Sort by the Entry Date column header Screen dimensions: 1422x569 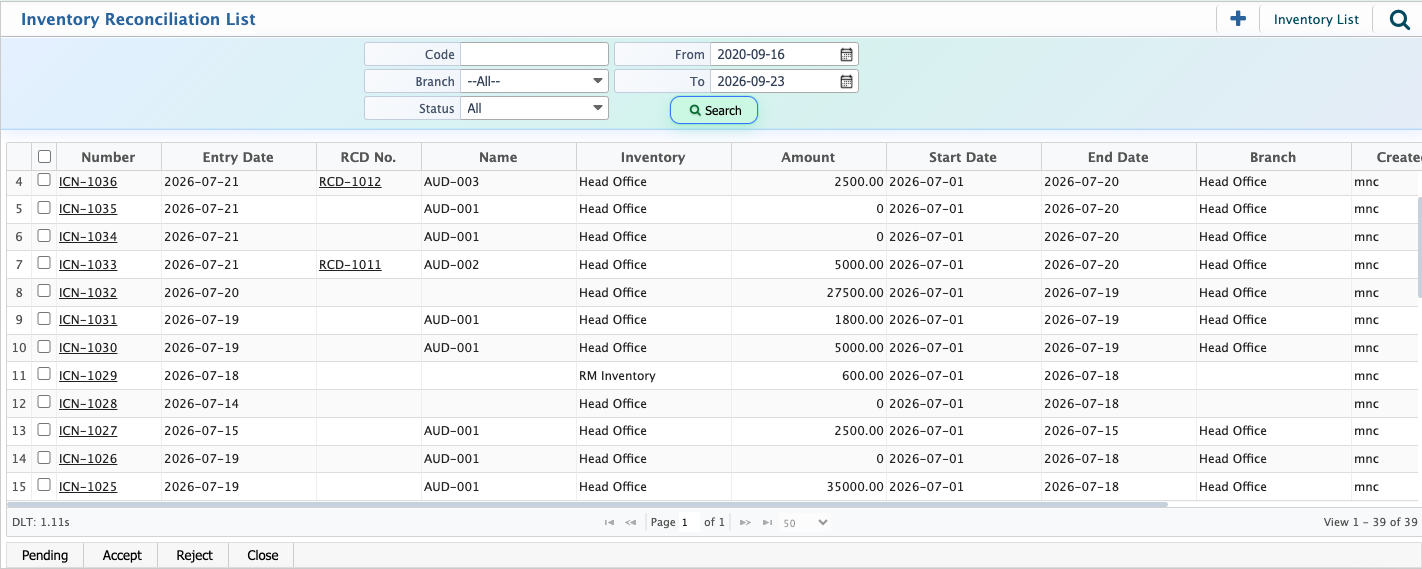point(238,157)
